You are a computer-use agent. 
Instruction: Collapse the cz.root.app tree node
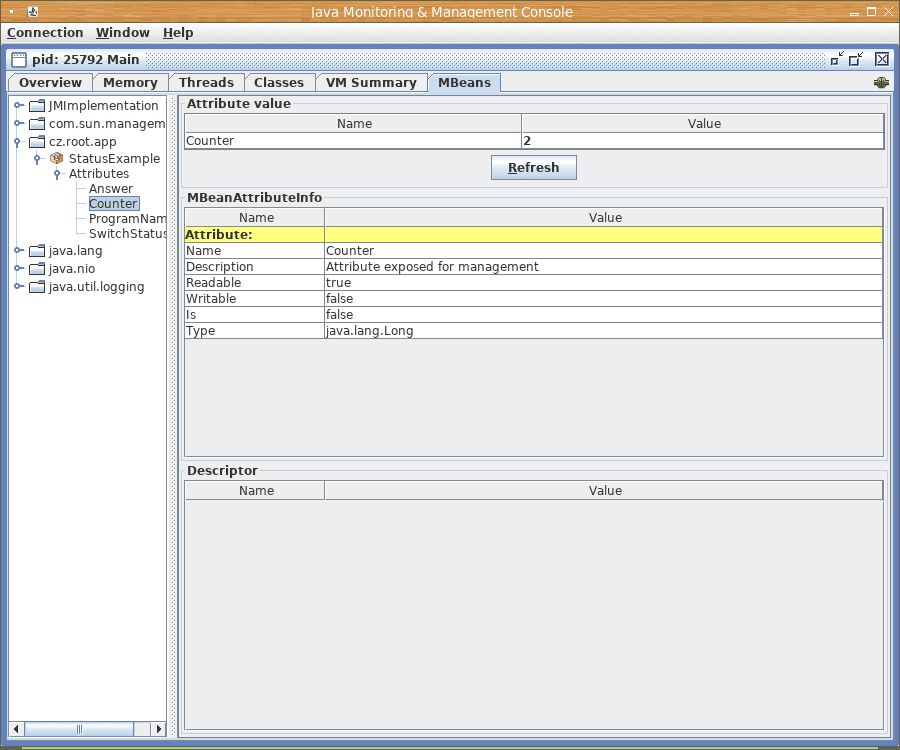pyautogui.click(x=18, y=142)
